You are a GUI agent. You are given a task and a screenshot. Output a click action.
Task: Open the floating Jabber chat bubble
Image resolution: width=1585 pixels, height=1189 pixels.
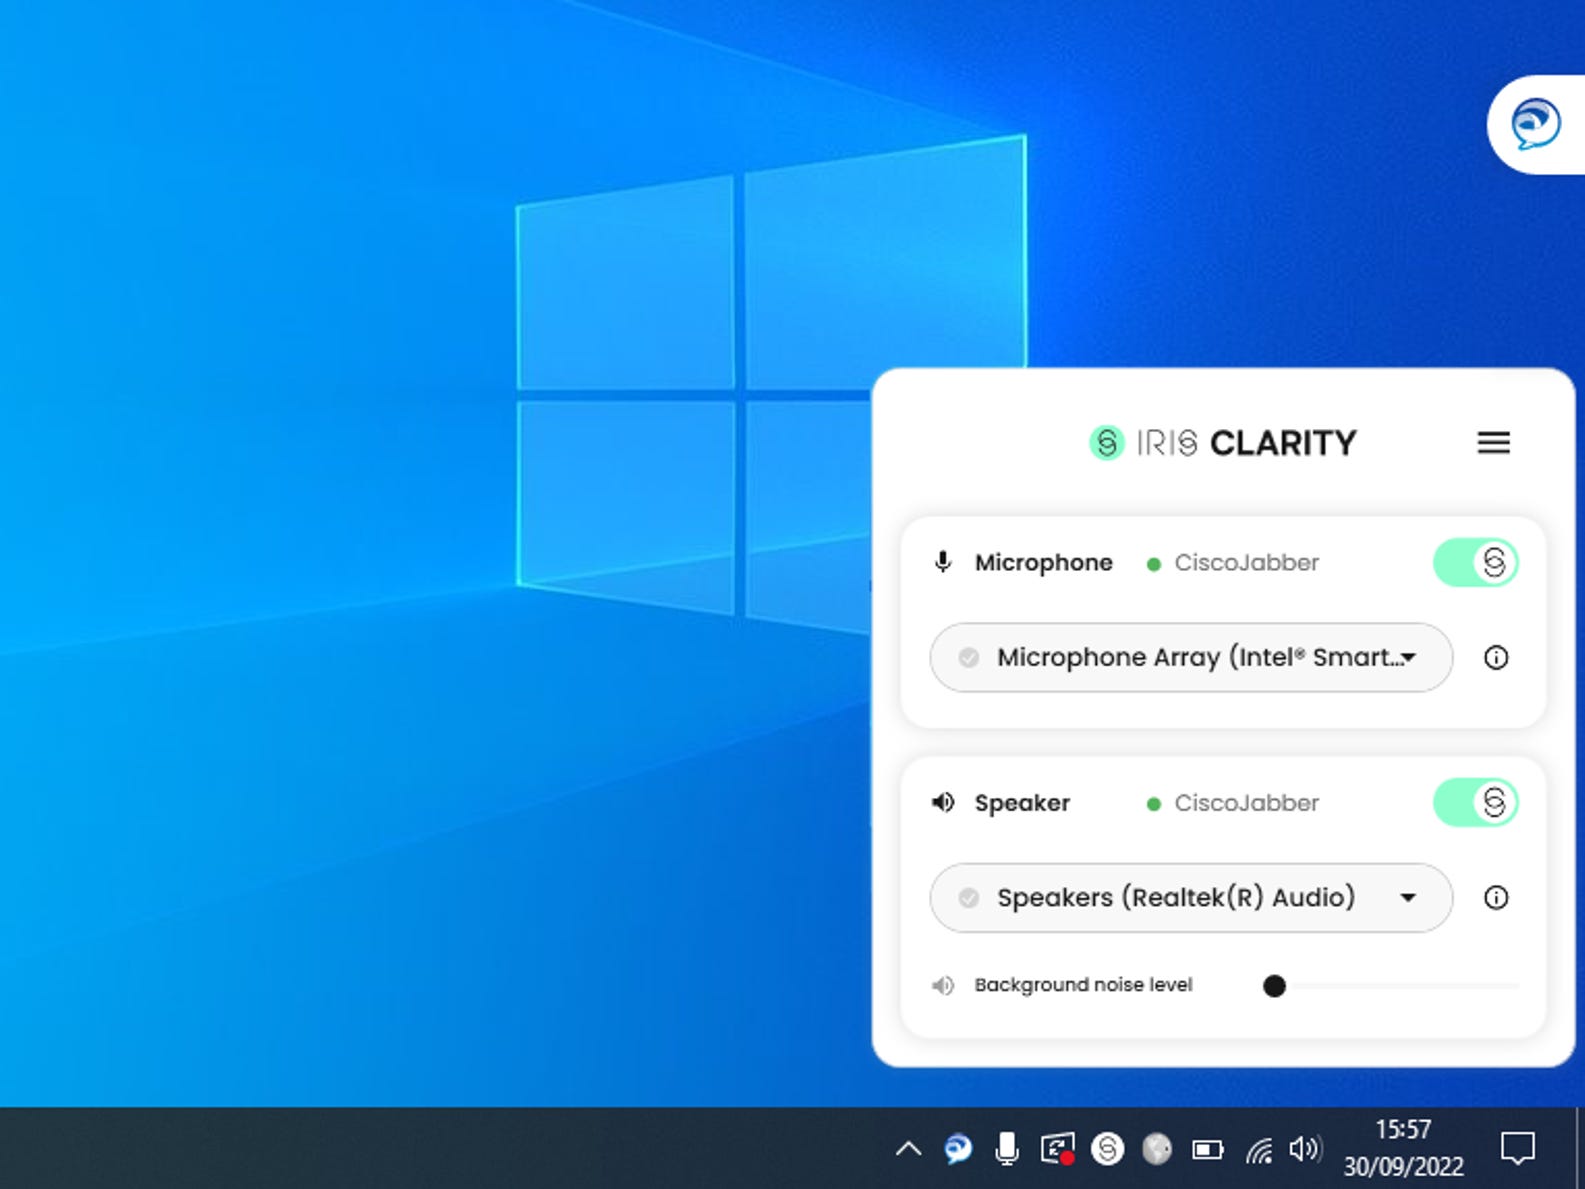click(x=1535, y=124)
